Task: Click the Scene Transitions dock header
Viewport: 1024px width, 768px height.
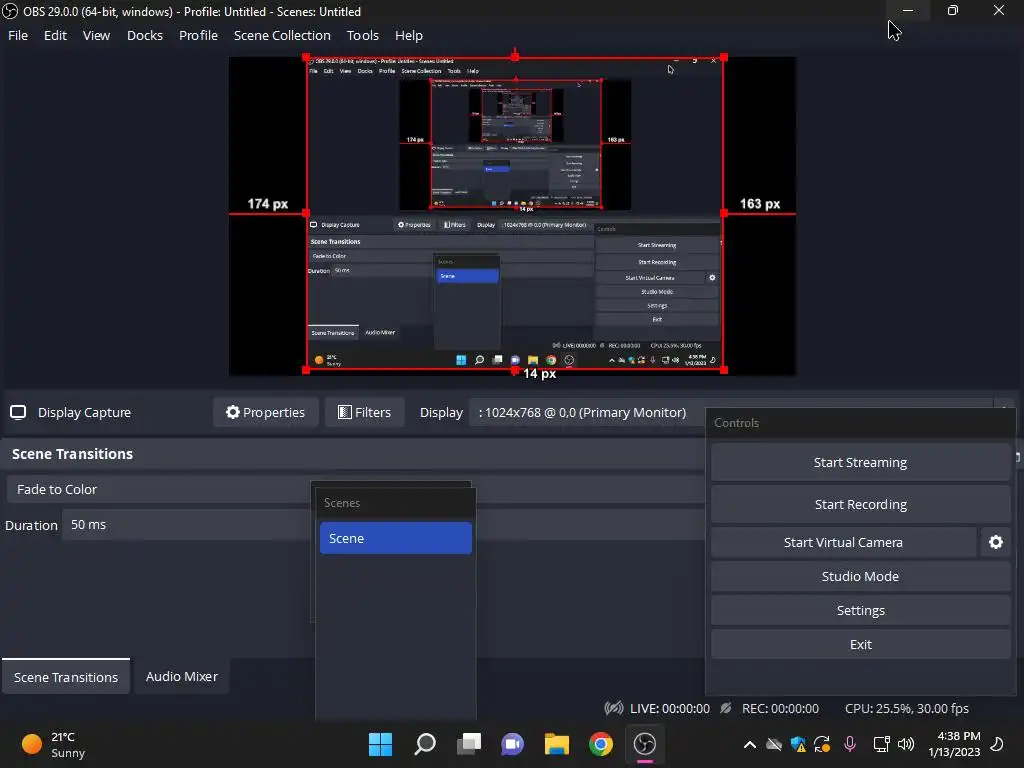Action: tap(72, 454)
